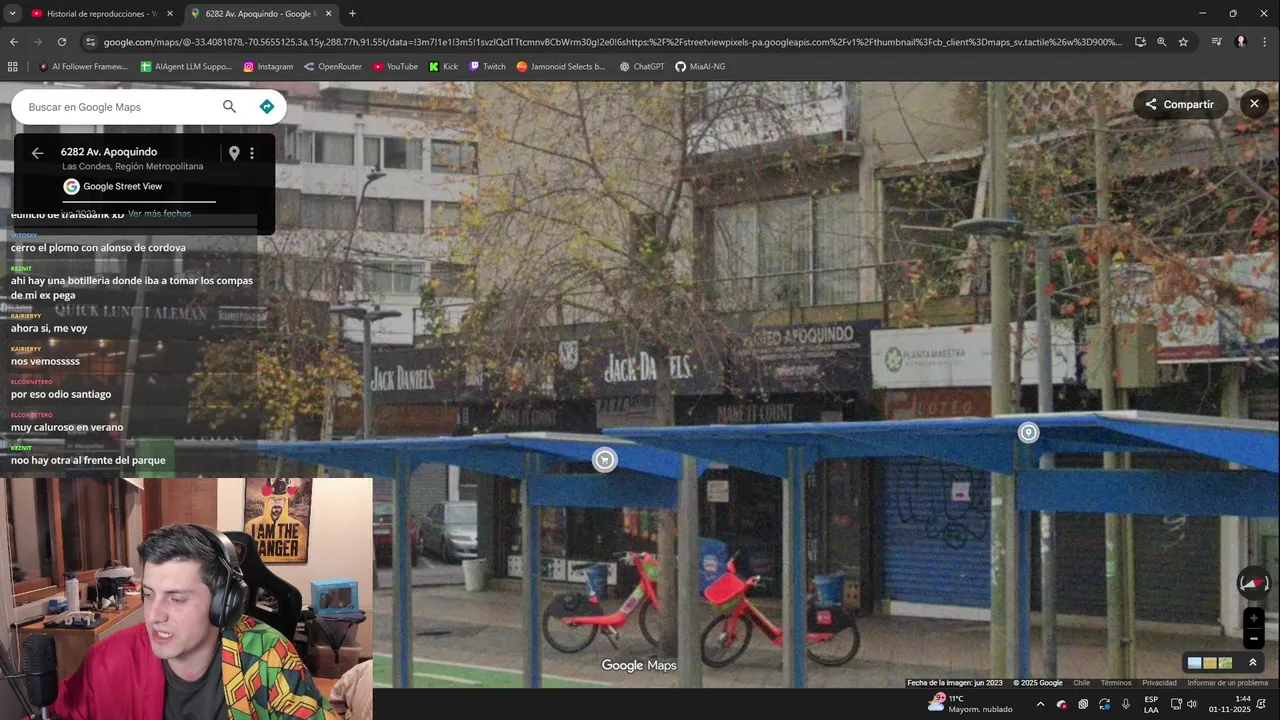The height and width of the screenshot is (720, 1280).
Task: Close the 'Historial de reproducciones' tab
Action: (x=169, y=14)
